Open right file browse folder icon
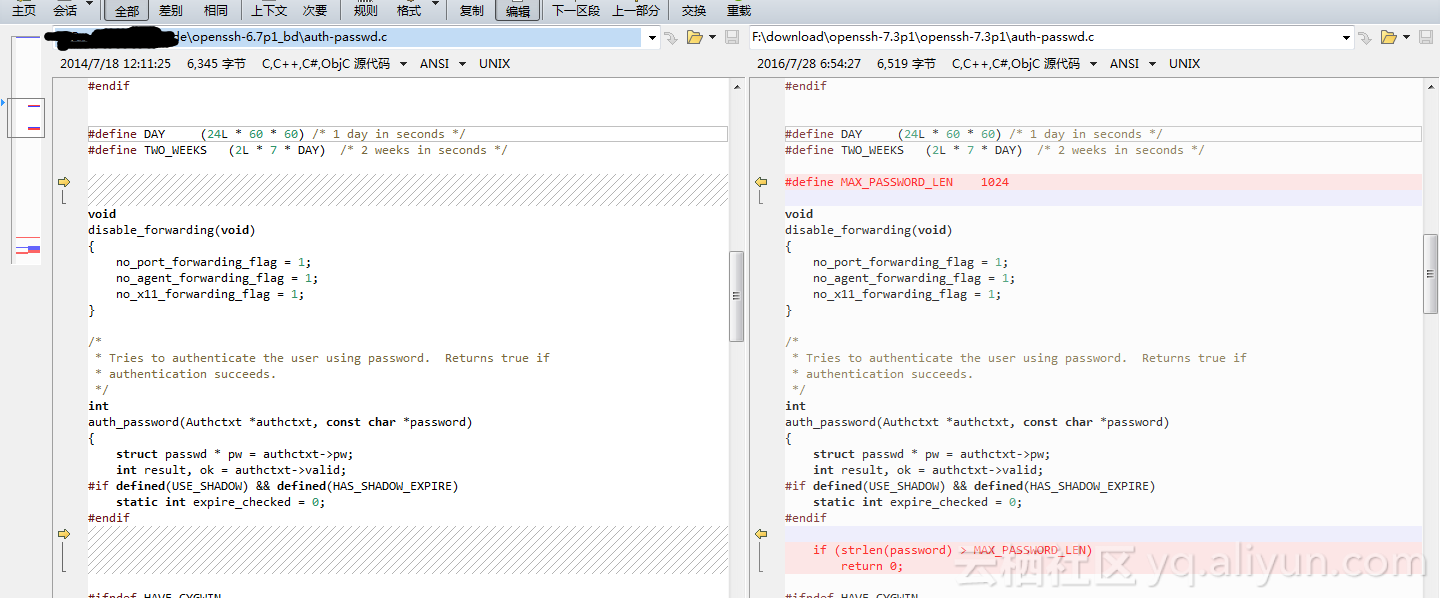The width and height of the screenshot is (1440, 598). pyautogui.click(x=1388, y=38)
